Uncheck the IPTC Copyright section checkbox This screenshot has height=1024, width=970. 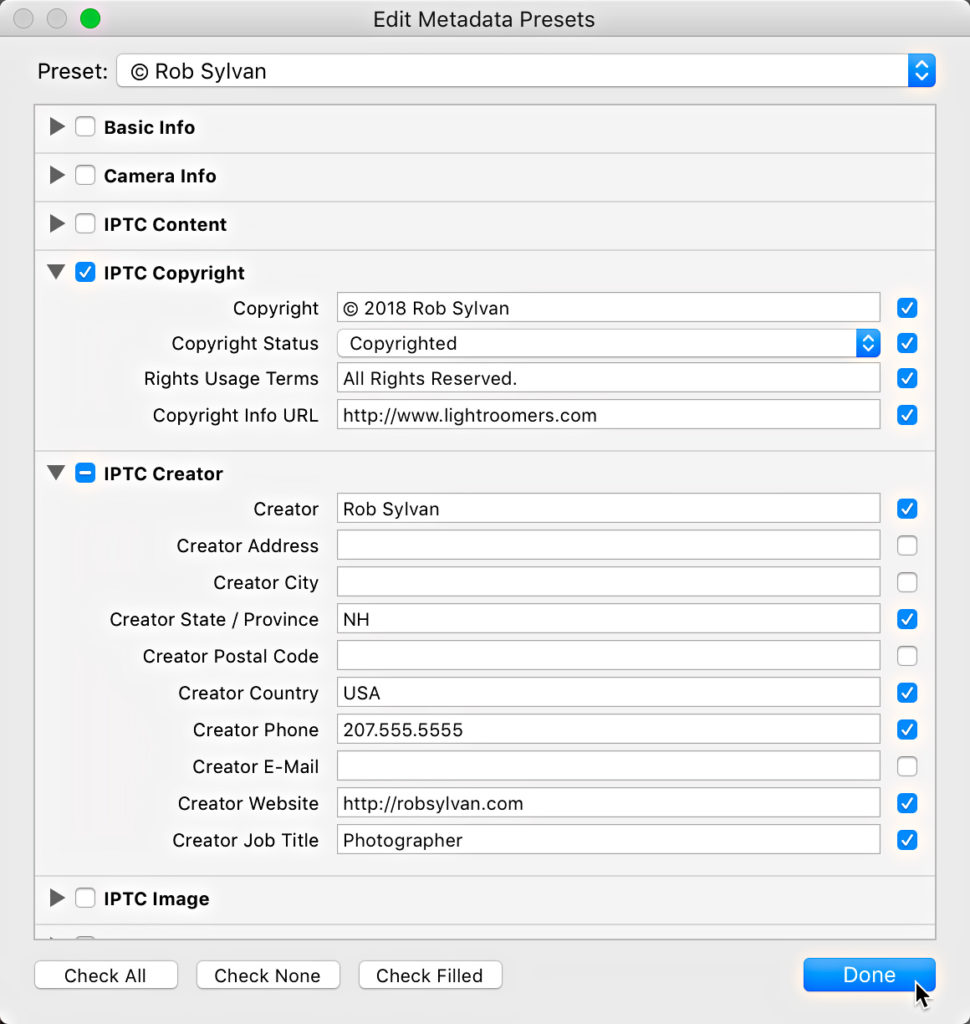point(85,272)
